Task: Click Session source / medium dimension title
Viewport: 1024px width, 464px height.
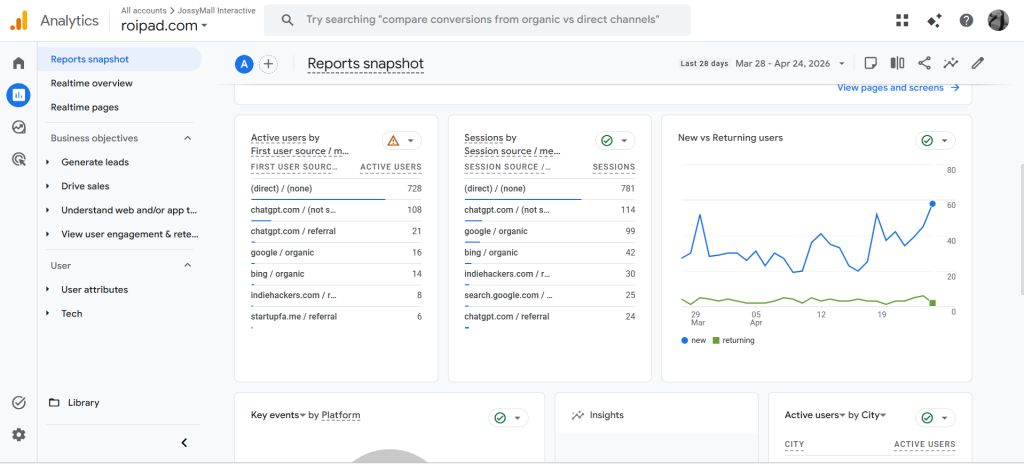Action: (x=513, y=151)
